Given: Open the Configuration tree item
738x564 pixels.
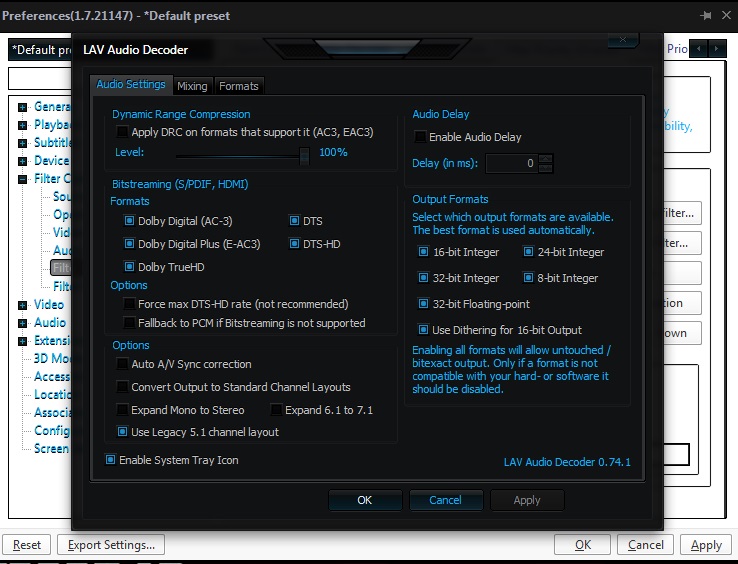Looking at the screenshot, I should [52, 430].
